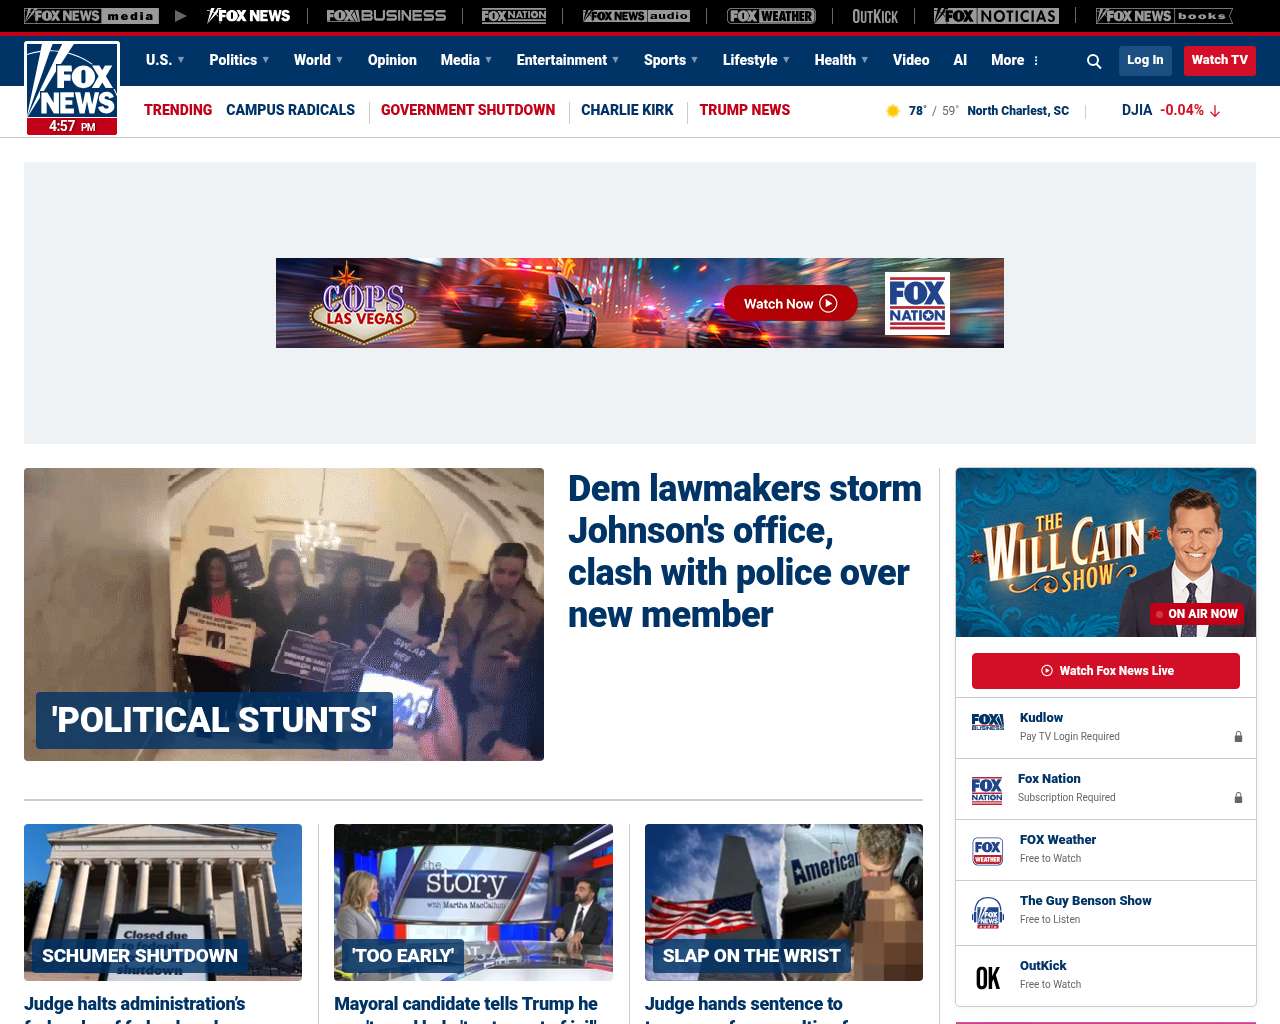Expand the Politics dropdown menu
1280x1024 pixels.
(x=239, y=60)
